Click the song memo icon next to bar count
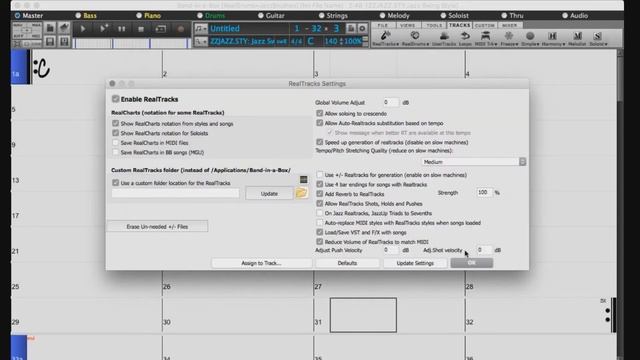 pos(351,29)
